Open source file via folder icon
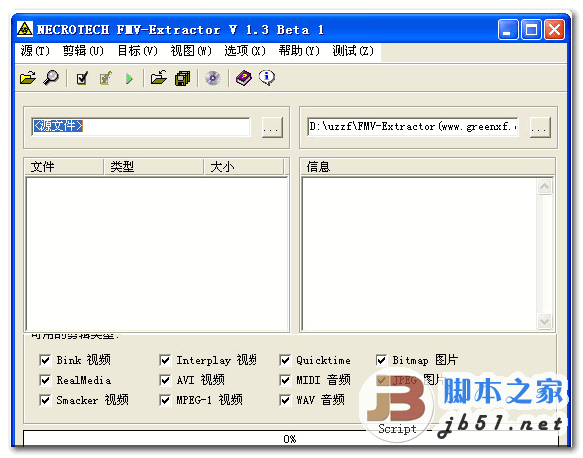The image size is (583, 458). (28, 78)
